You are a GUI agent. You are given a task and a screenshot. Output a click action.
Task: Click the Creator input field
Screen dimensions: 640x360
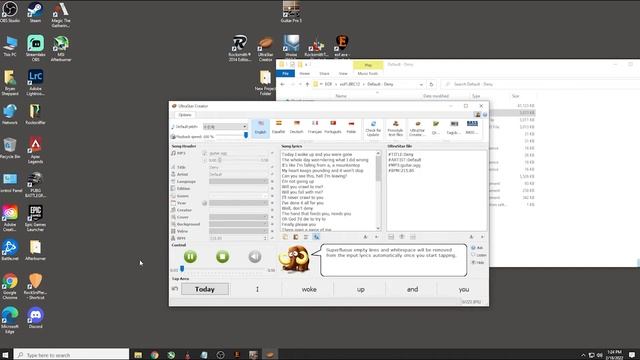tap(238, 210)
